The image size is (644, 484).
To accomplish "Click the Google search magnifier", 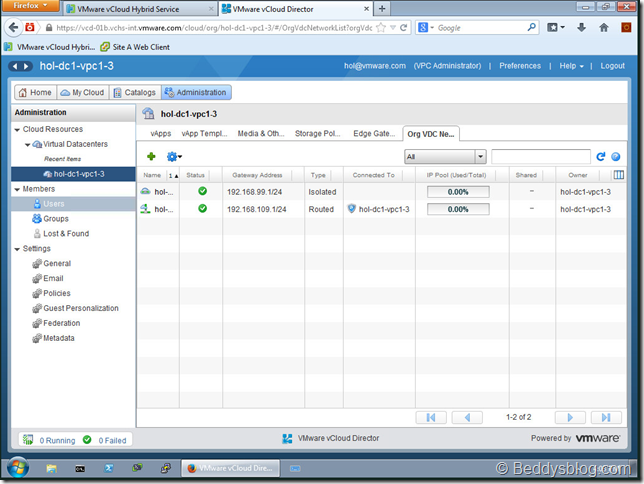I will (x=531, y=28).
